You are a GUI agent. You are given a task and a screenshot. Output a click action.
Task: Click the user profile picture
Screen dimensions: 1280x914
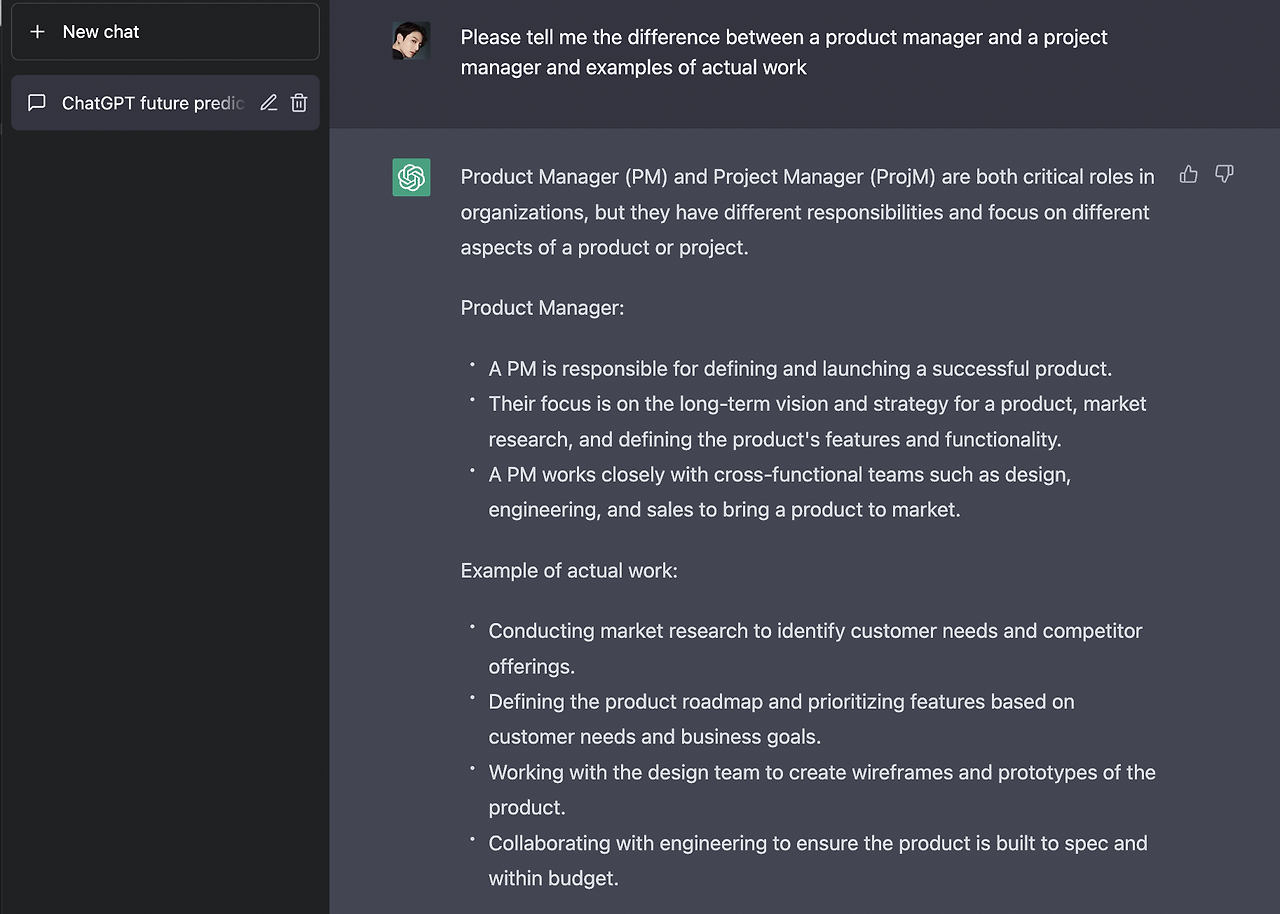click(411, 41)
